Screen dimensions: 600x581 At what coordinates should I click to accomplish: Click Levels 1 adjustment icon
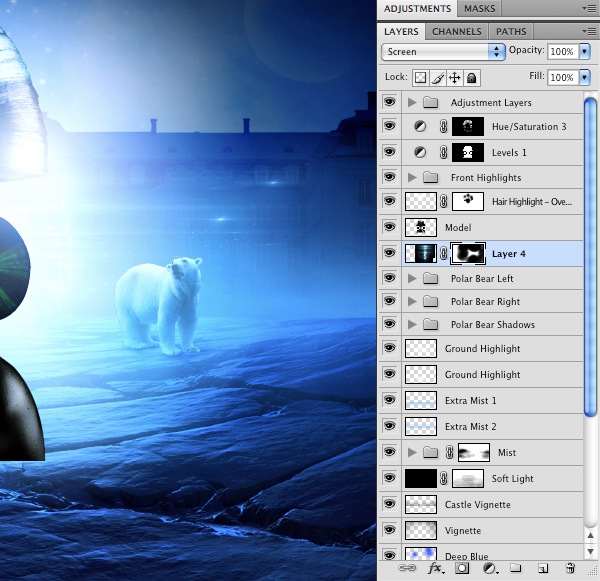click(420, 152)
